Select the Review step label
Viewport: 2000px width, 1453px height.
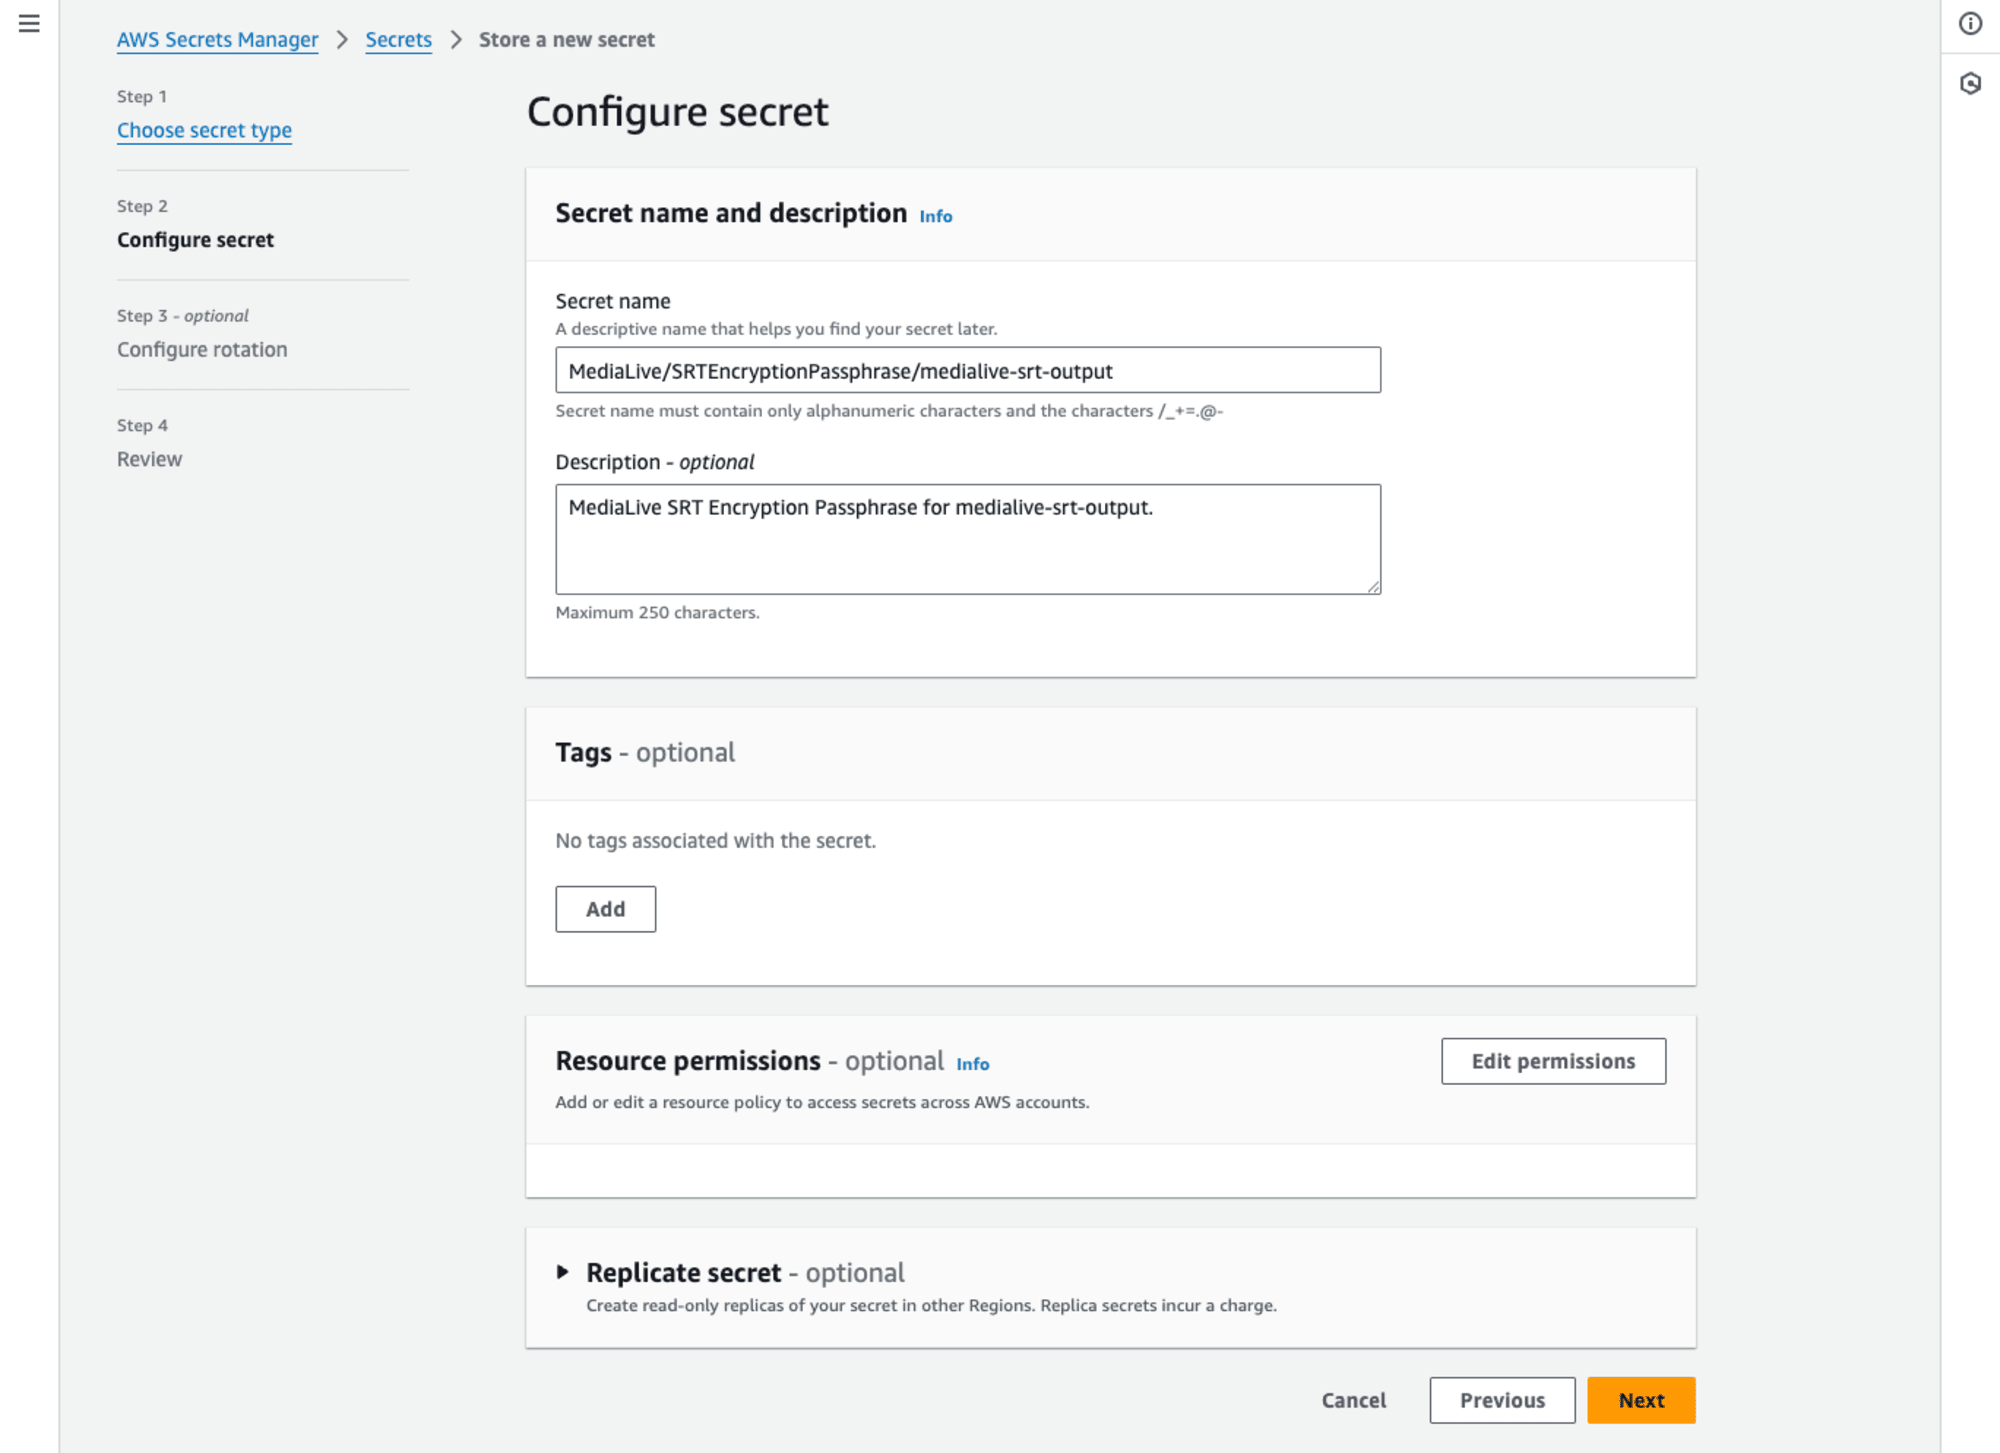(x=149, y=459)
